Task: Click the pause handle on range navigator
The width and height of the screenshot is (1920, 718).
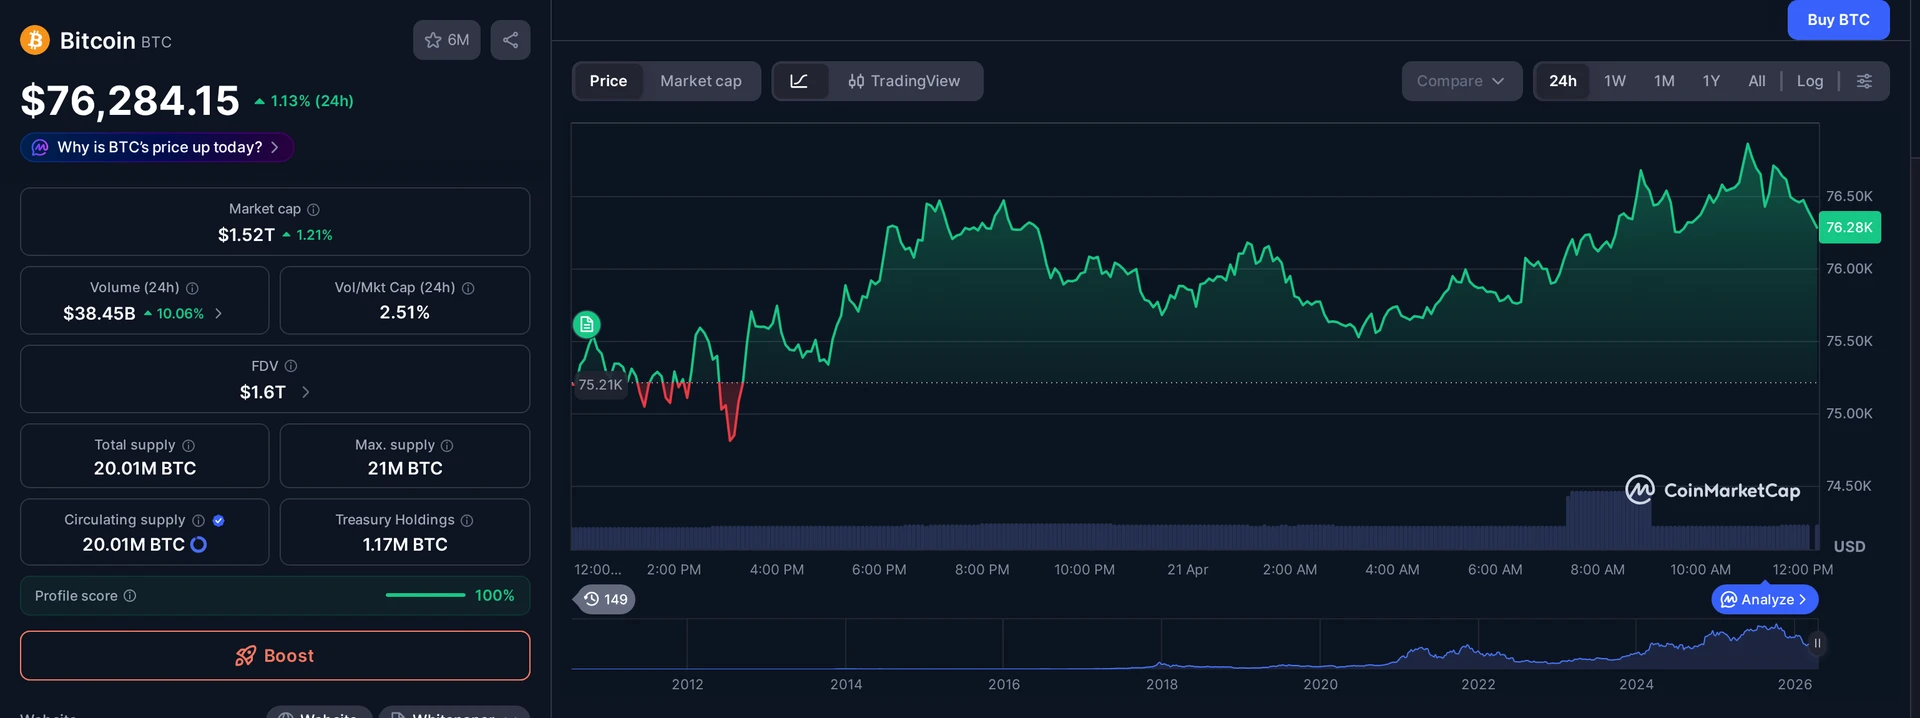Action: [x=1817, y=643]
